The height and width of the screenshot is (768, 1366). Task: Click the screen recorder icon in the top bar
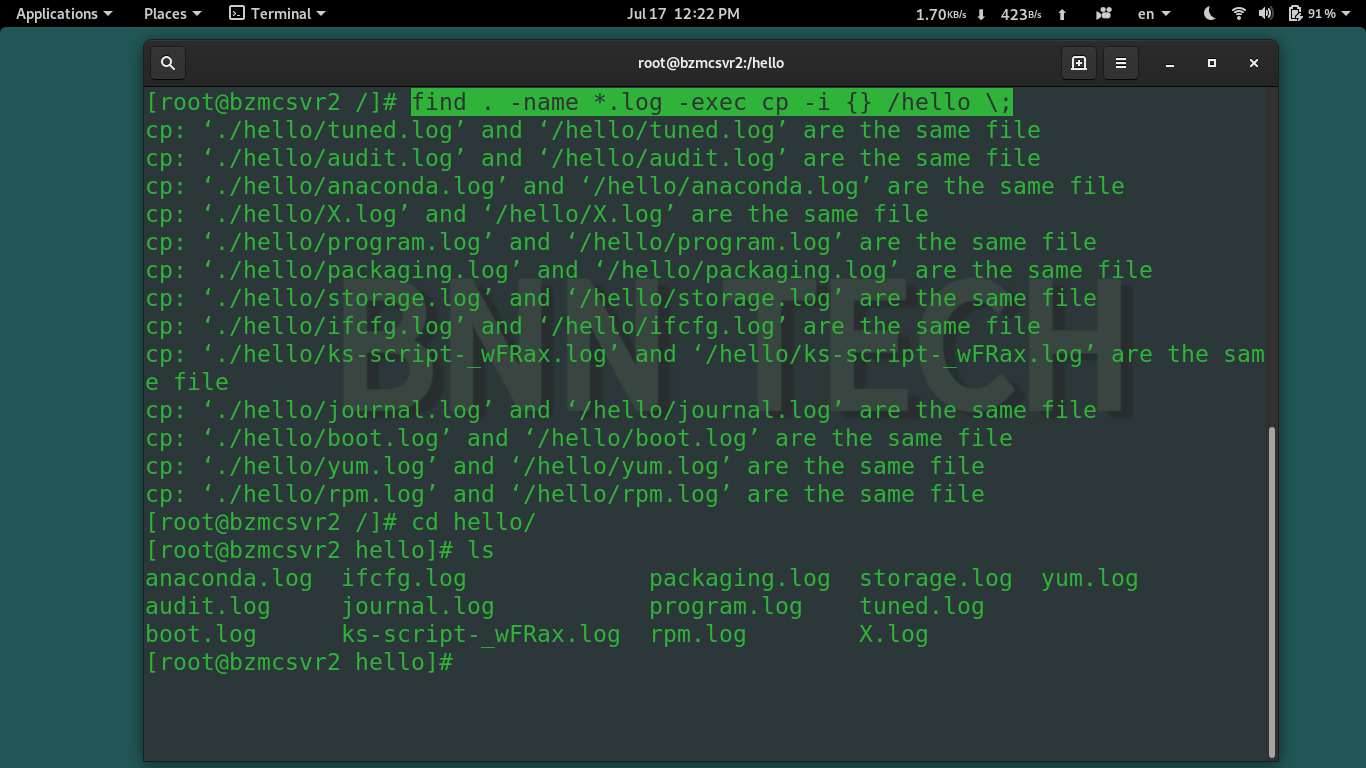tap(1104, 13)
